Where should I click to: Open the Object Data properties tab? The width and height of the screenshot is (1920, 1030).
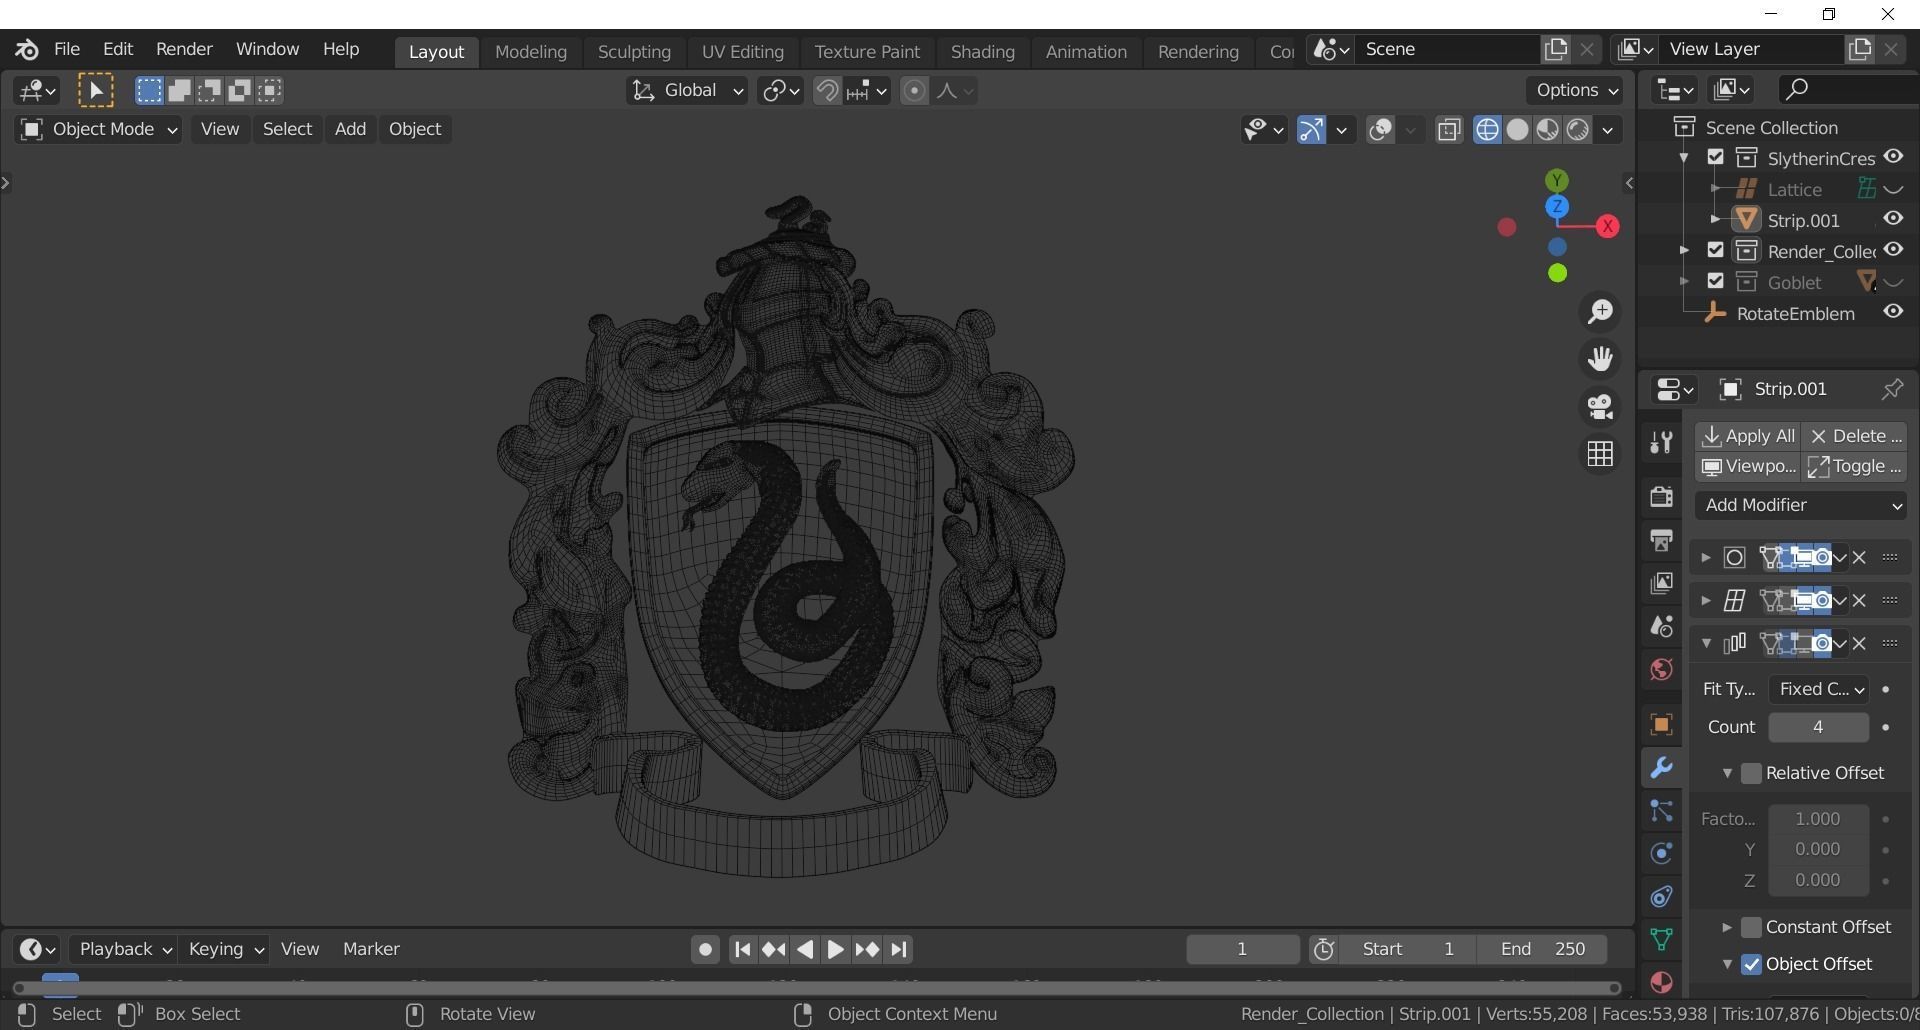tap(1661, 939)
